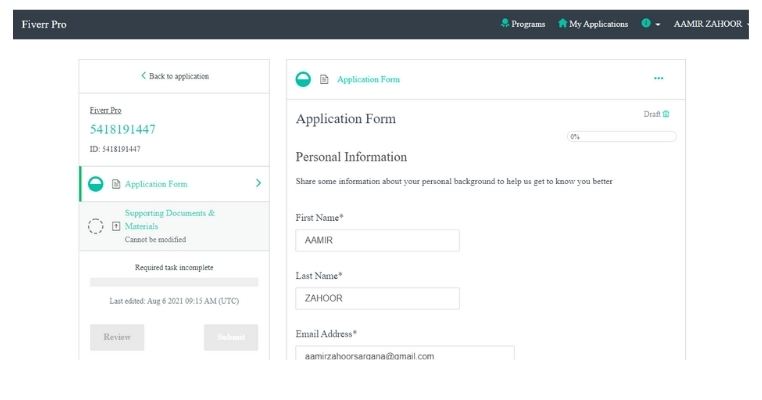Click dashed circle status icon
This screenshot has height=400, width=762.
96,226
